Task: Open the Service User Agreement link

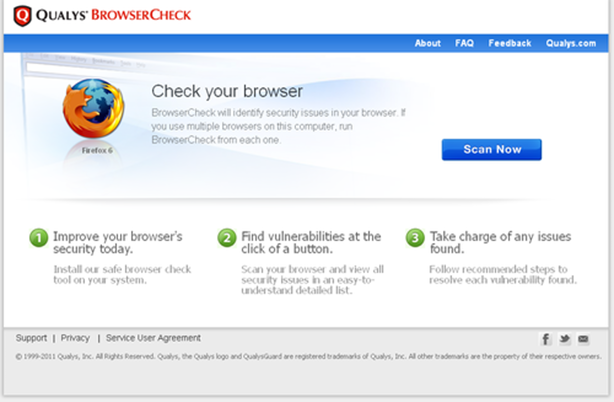Action: [153, 338]
